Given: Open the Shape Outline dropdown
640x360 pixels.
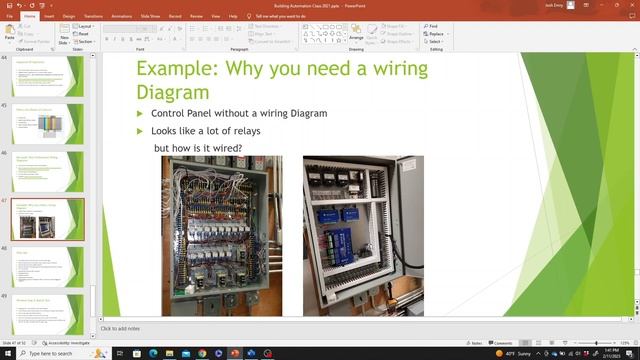Looking at the screenshot, I should pos(396,34).
